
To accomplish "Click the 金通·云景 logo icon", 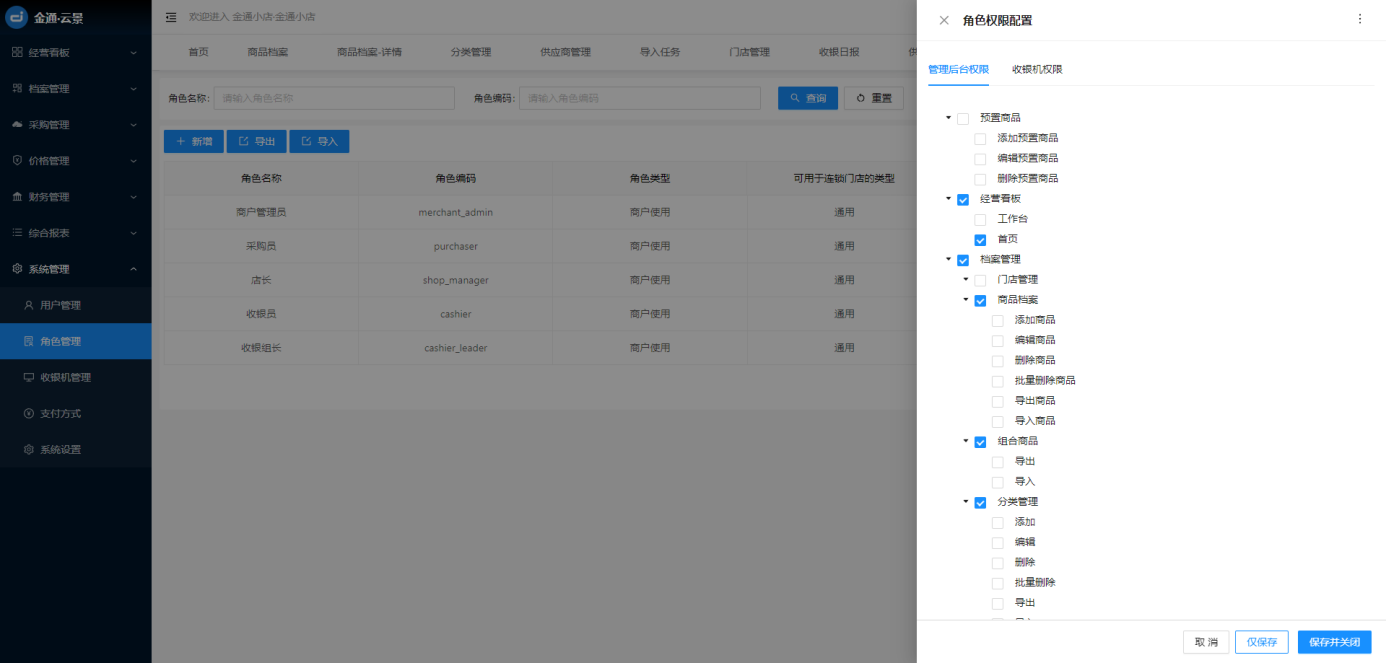I will [17, 17].
